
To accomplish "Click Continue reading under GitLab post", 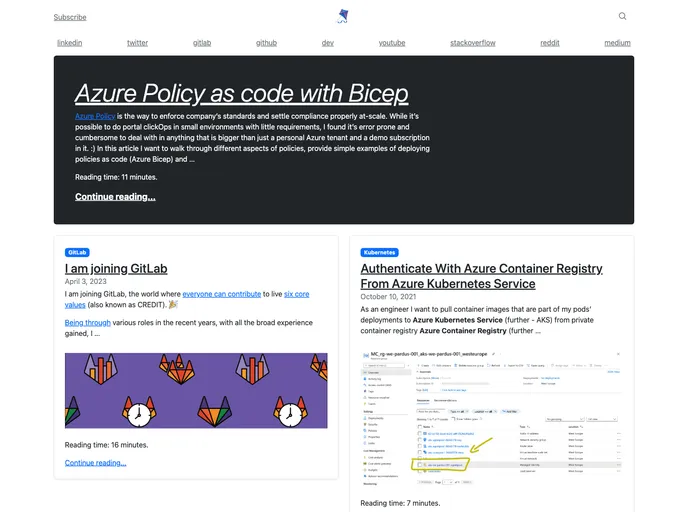I will [95, 463].
